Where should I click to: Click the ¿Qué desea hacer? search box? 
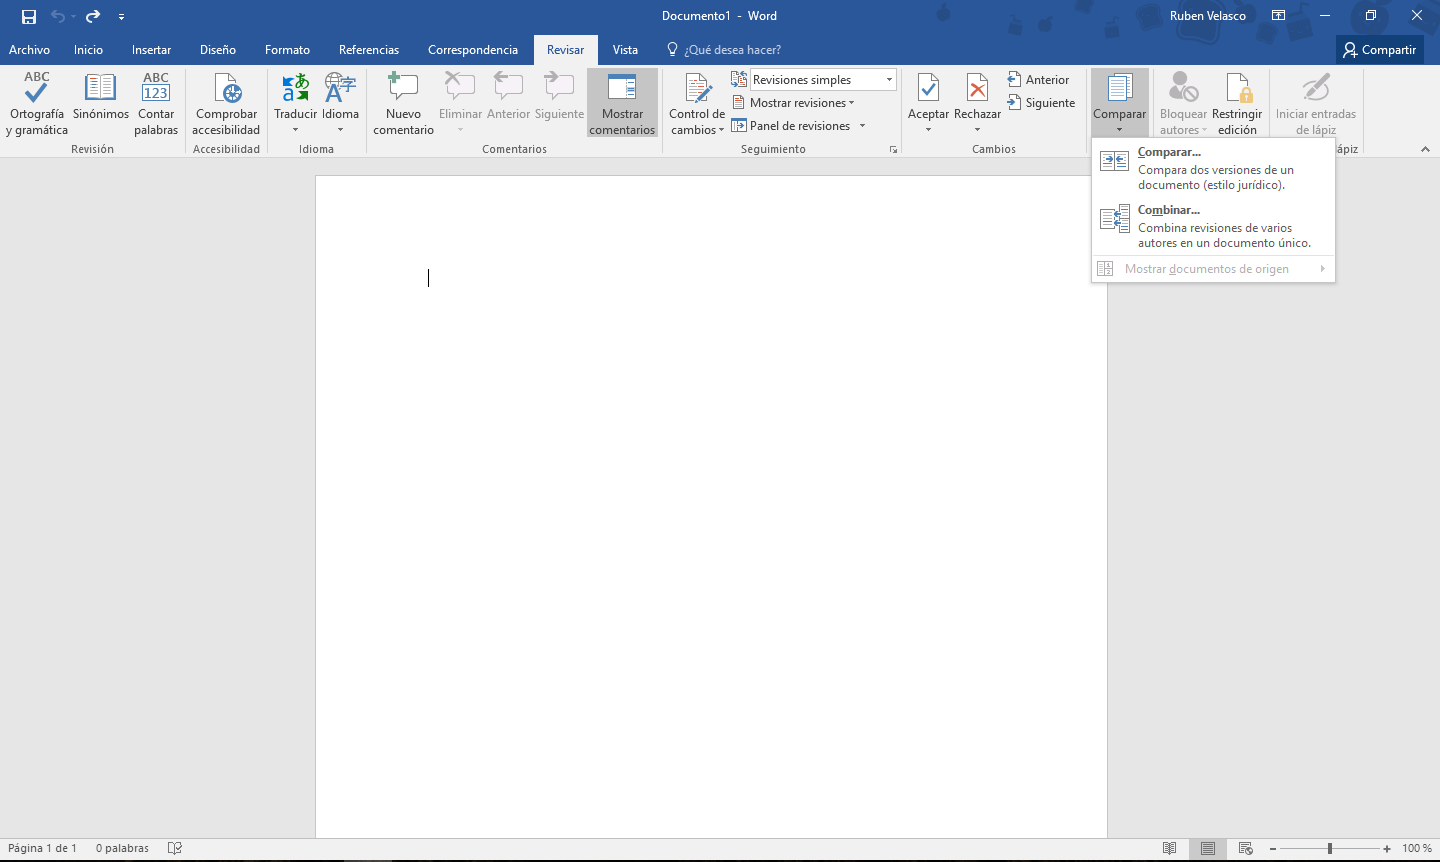[732, 50]
